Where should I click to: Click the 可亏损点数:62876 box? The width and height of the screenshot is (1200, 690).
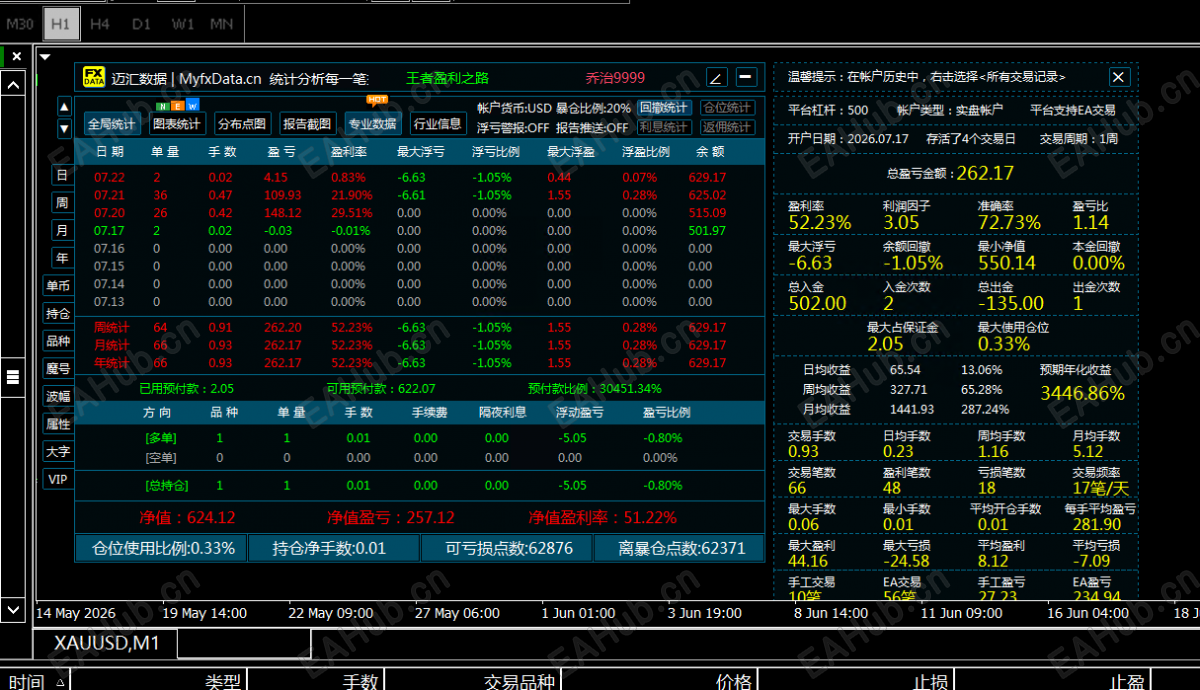[x=507, y=548]
